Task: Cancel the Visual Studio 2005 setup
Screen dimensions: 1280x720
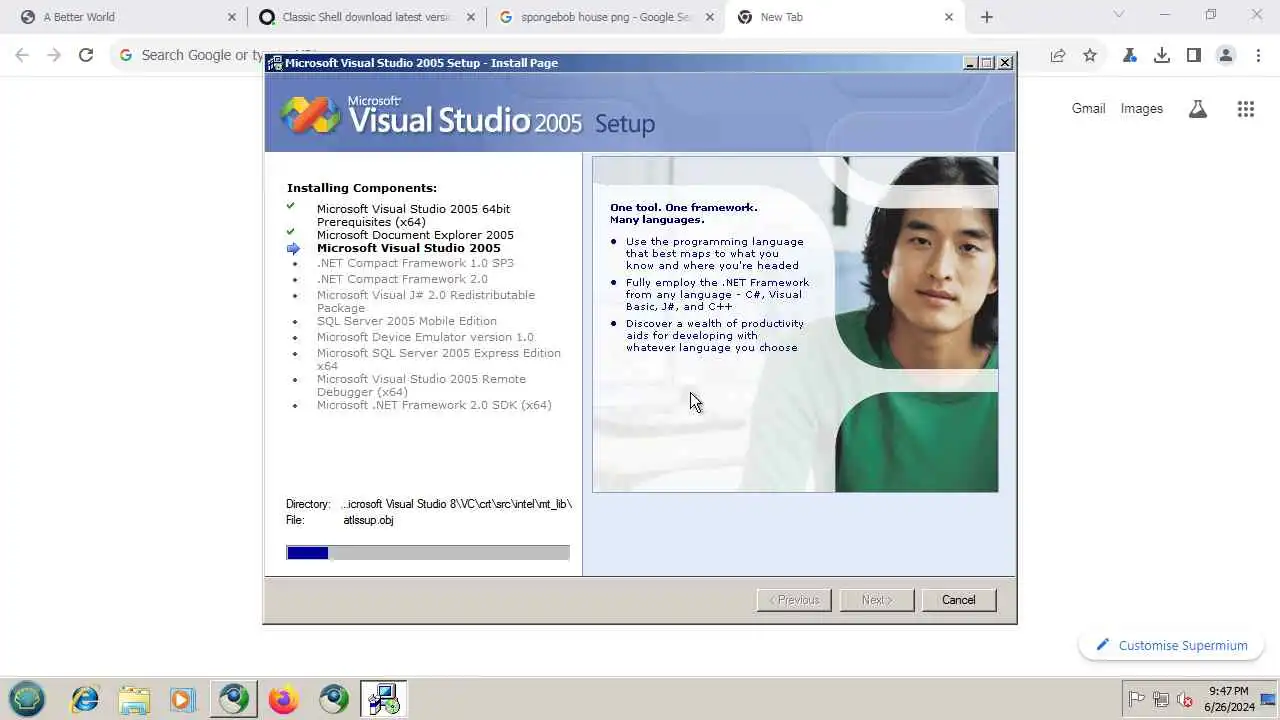Action: tap(958, 600)
